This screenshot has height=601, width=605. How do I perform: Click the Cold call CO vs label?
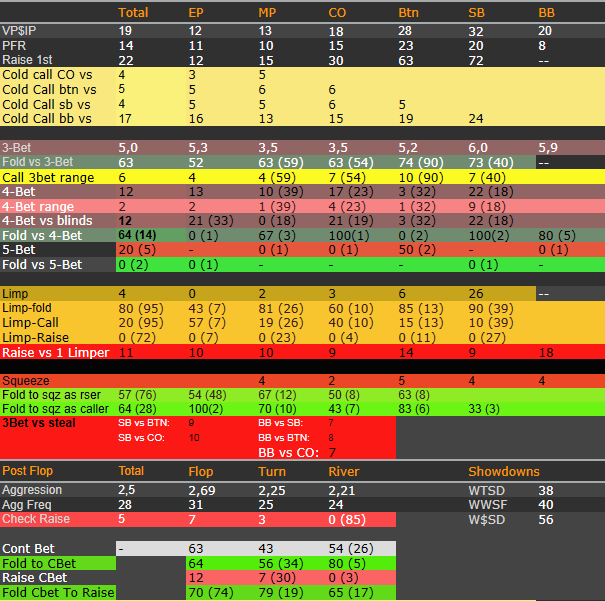(47, 74)
